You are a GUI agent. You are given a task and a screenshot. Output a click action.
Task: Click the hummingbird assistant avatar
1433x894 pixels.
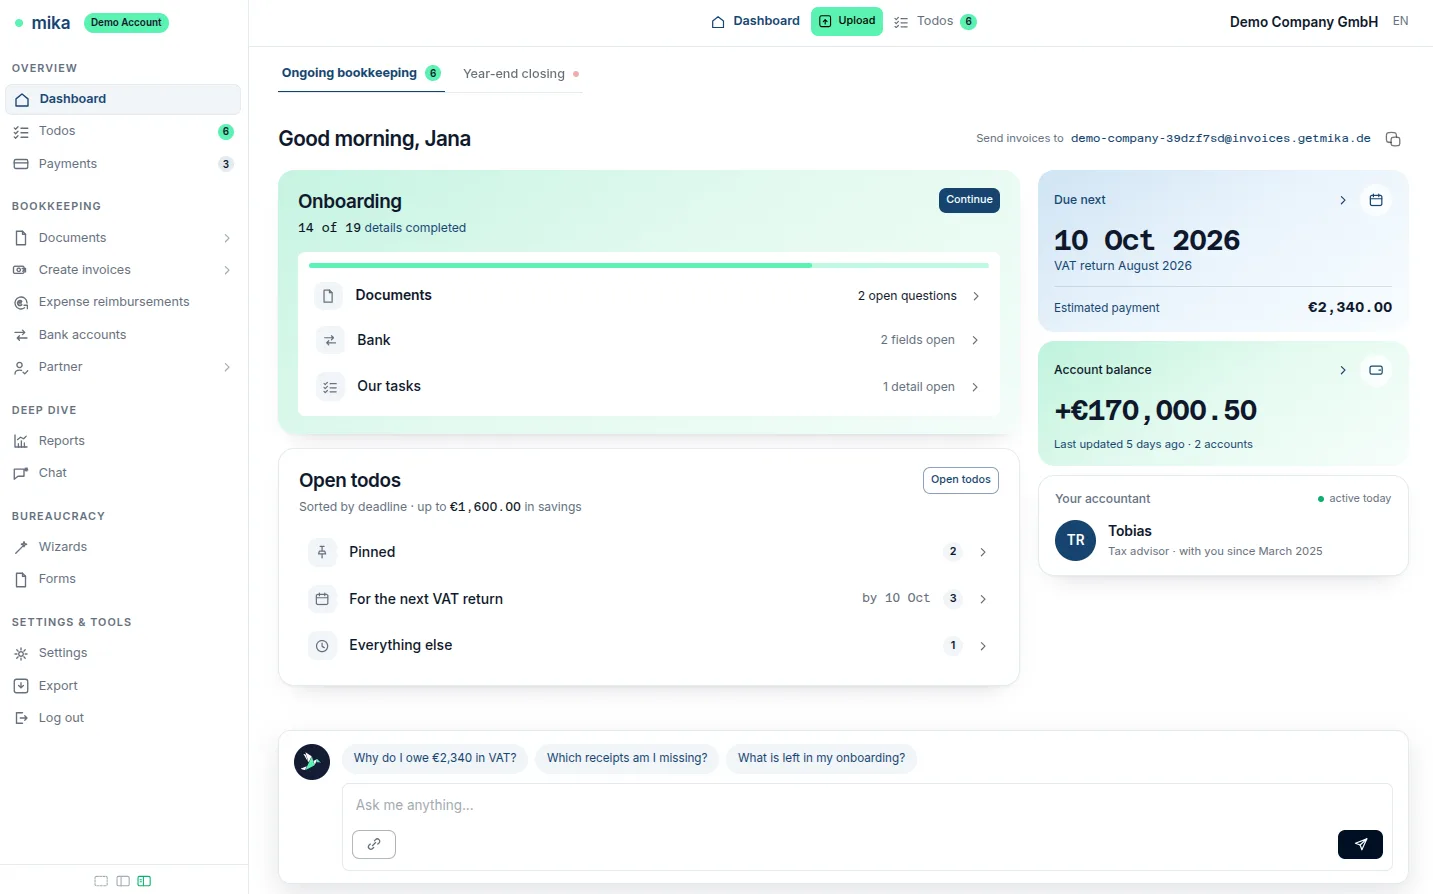tap(312, 762)
